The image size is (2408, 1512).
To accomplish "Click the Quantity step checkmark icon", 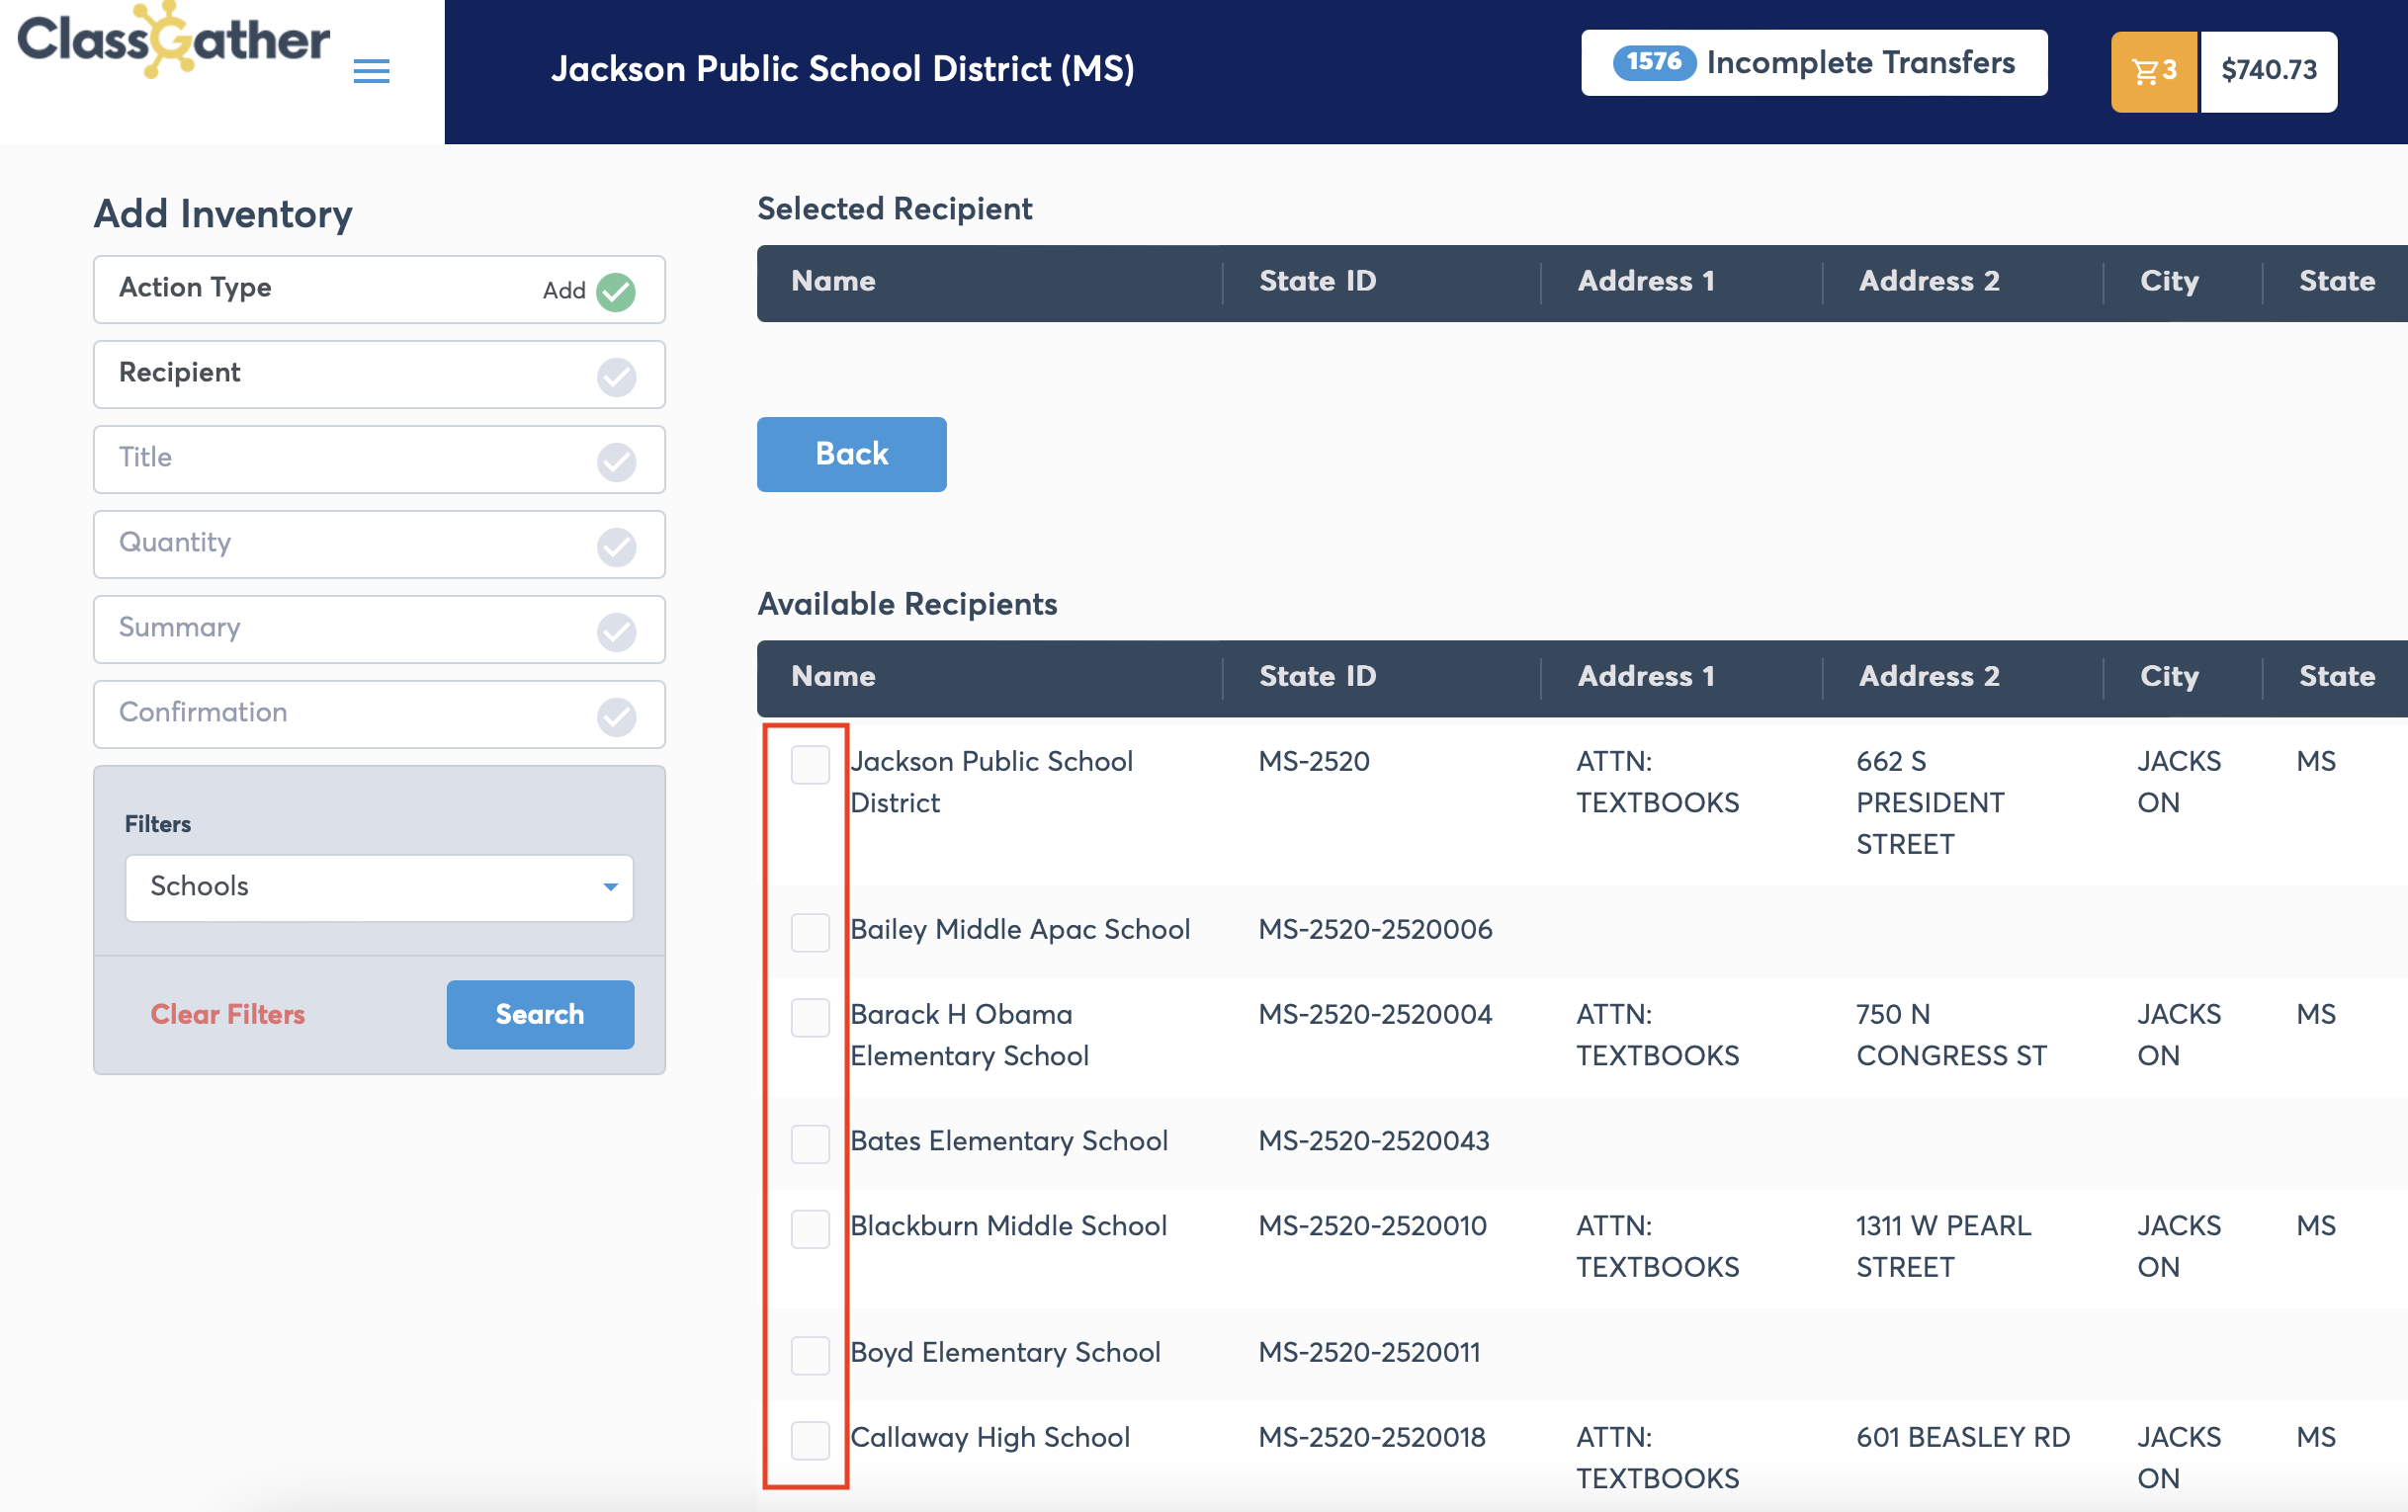I will tap(616, 546).
